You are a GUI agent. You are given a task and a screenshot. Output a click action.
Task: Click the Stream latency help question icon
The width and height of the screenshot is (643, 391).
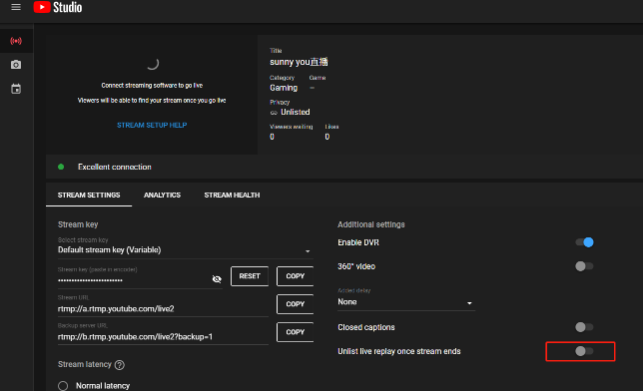(x=120, y=365)
